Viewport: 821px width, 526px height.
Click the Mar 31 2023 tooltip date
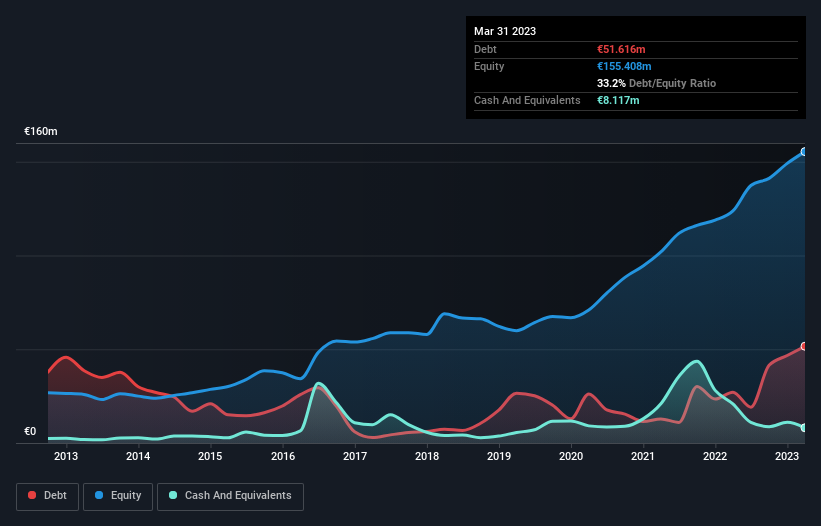tap(505, 31)
